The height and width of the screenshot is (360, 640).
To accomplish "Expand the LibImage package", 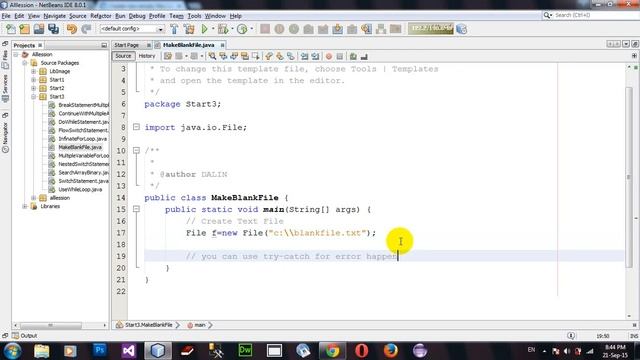I will (34, 71).
